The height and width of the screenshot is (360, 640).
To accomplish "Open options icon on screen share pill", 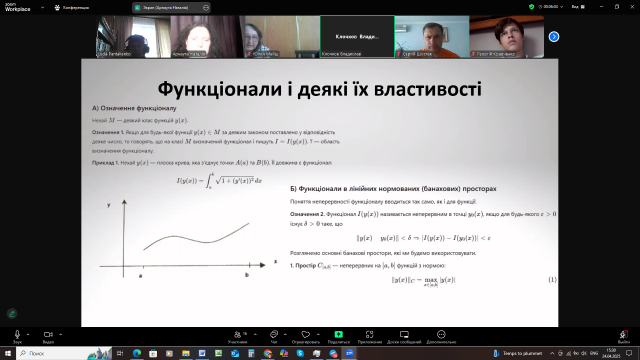I will [x=206, y=7].
